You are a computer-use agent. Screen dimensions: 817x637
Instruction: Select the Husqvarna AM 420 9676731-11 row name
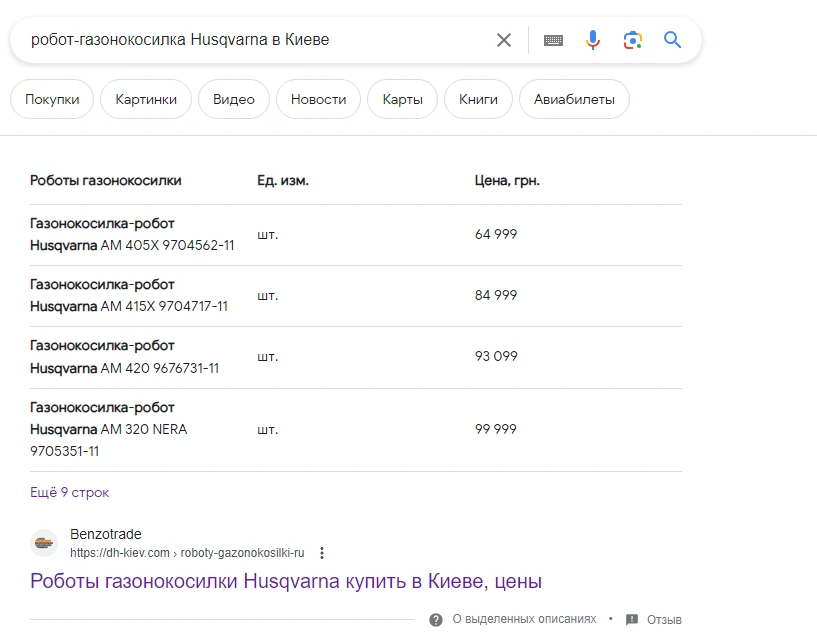click(125, 357)
